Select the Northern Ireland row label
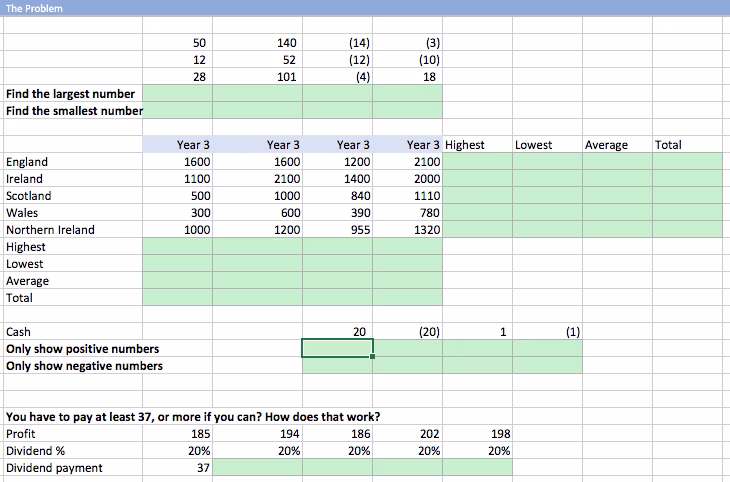The width and height of the screenshot is (730, 482). pyautogui.click(x=73, y=230)
